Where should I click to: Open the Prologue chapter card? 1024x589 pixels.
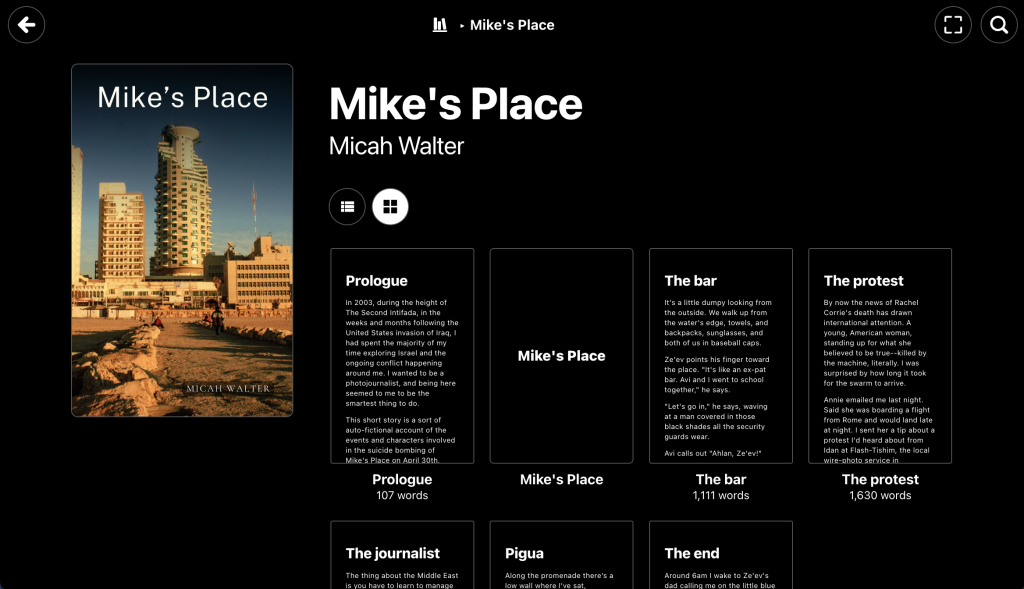[x=402, y=355]
